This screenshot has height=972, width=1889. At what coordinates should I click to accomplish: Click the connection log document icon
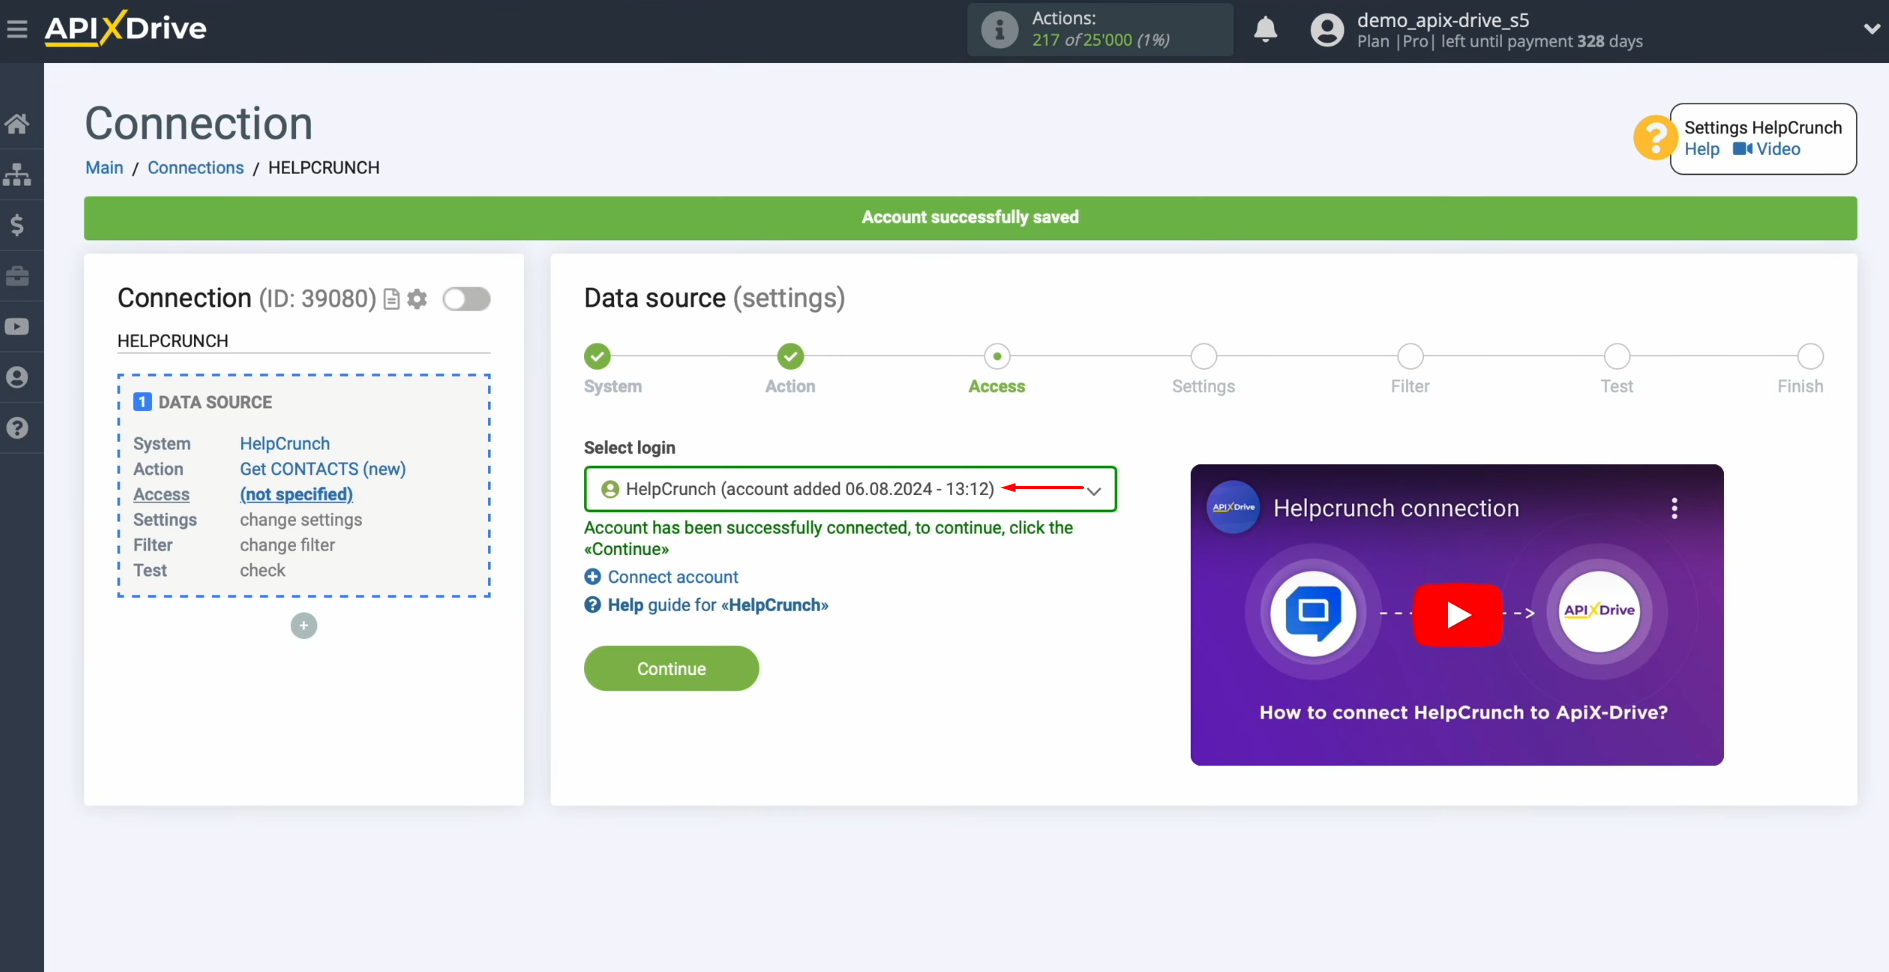point(391,298)
